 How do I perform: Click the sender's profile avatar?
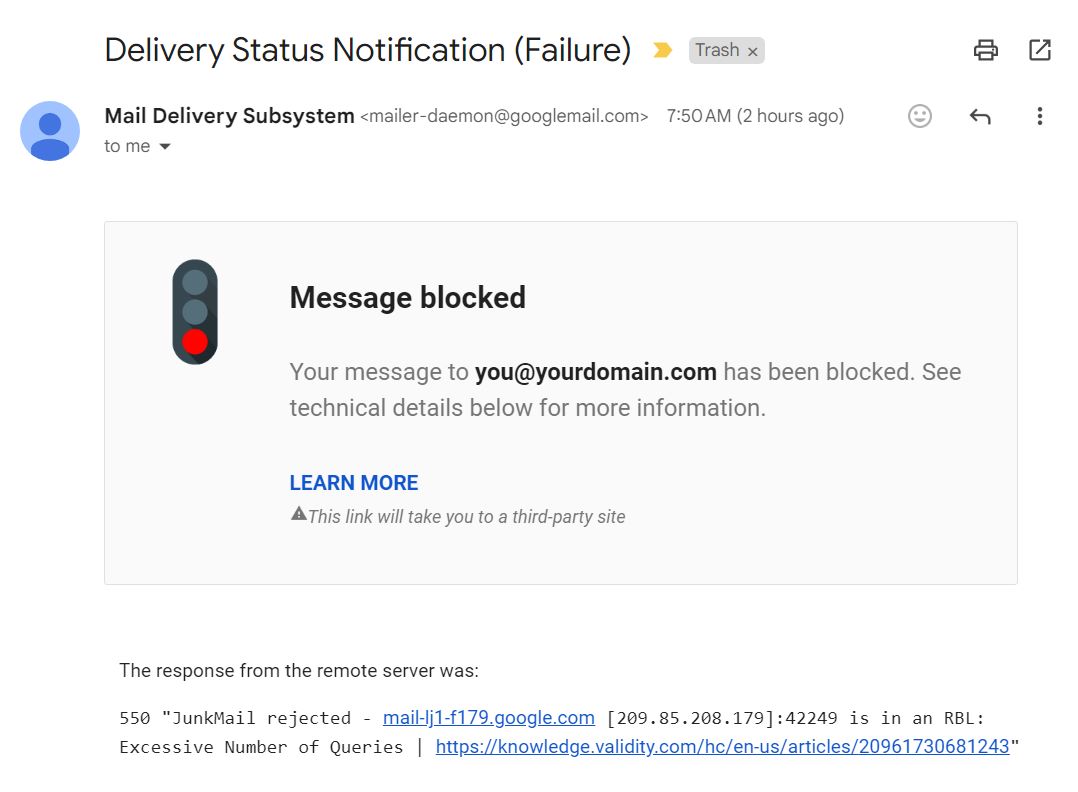pyautogui.click(x=50, y=131)
